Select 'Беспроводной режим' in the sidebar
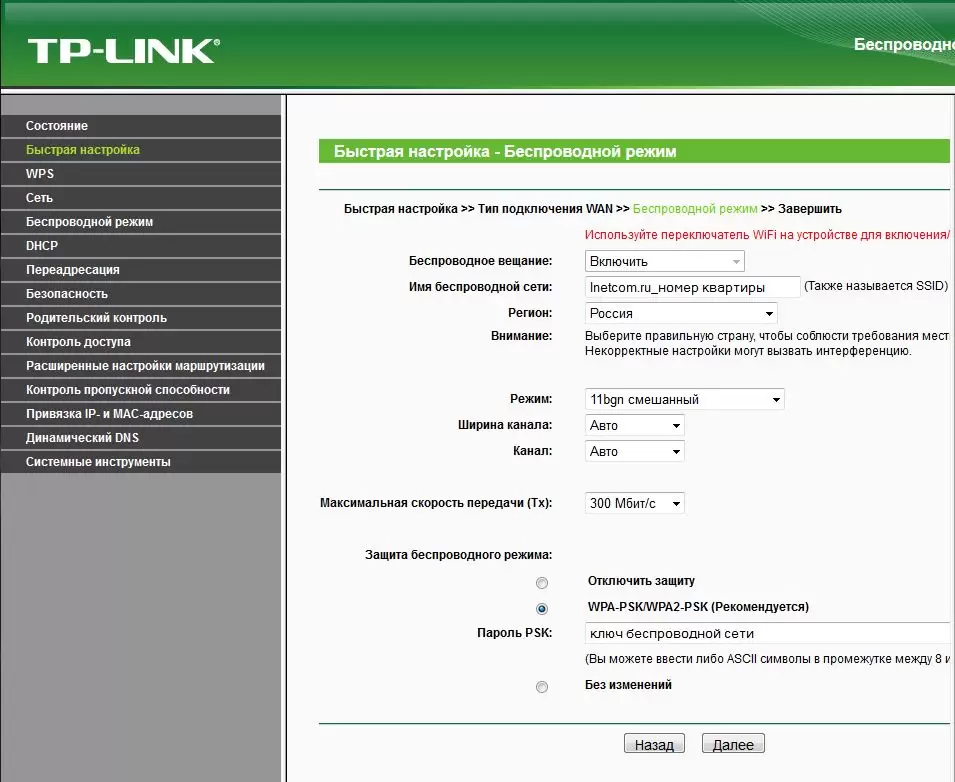Image resolution: width=955 pixels, height=782 pixels. click(89, 222)
